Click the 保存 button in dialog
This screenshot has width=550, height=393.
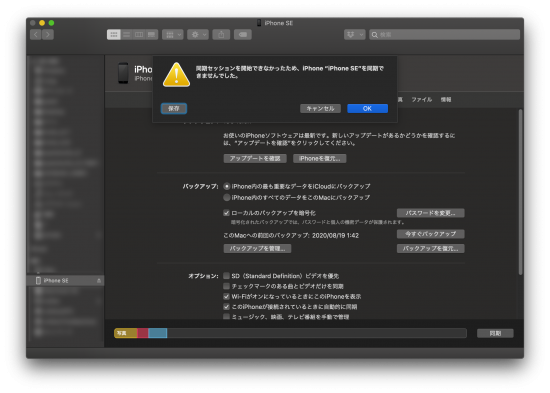tap(174, 108)
